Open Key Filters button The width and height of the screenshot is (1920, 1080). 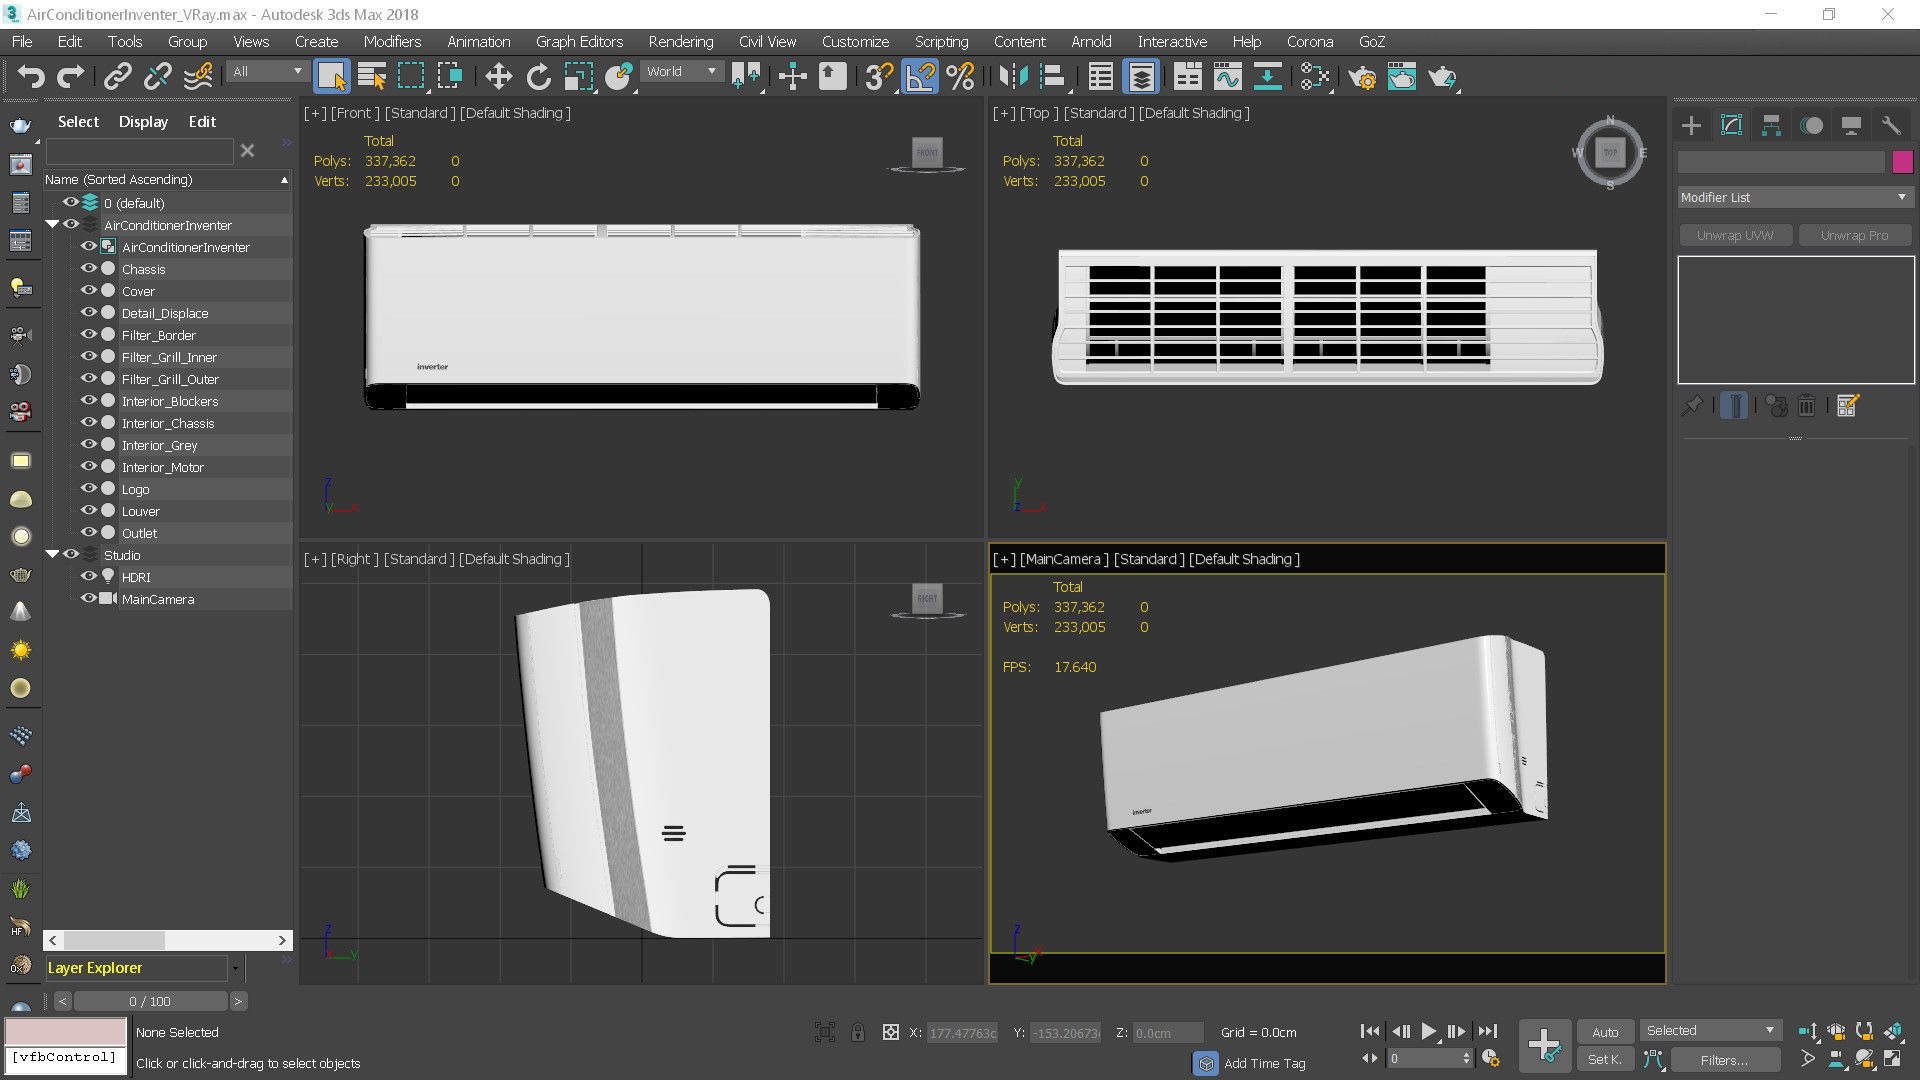[1724, 1060]
